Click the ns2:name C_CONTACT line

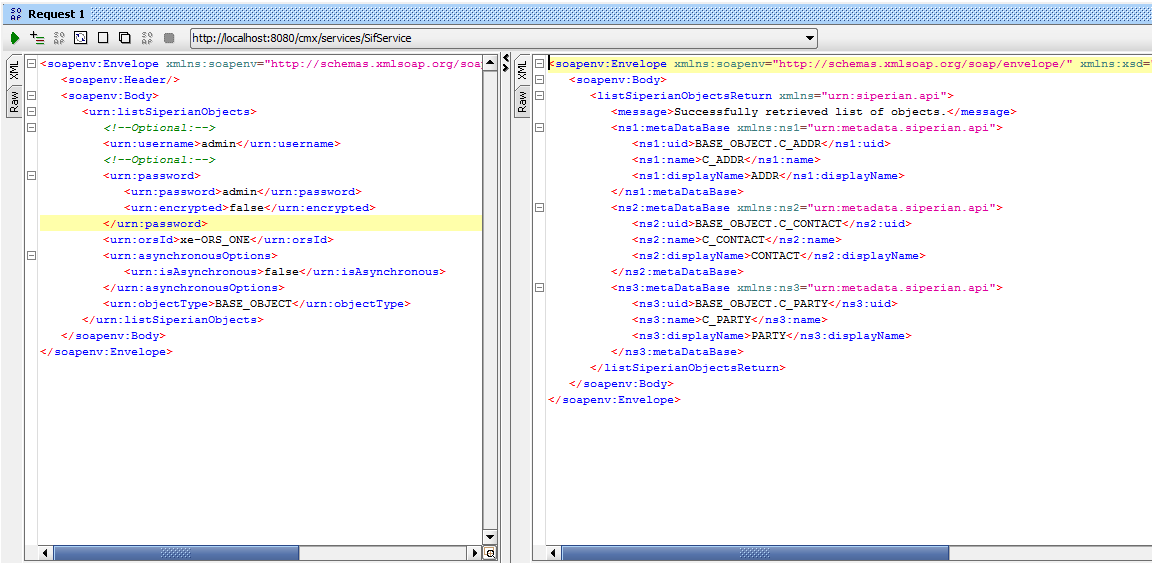(x=736, y=240)
